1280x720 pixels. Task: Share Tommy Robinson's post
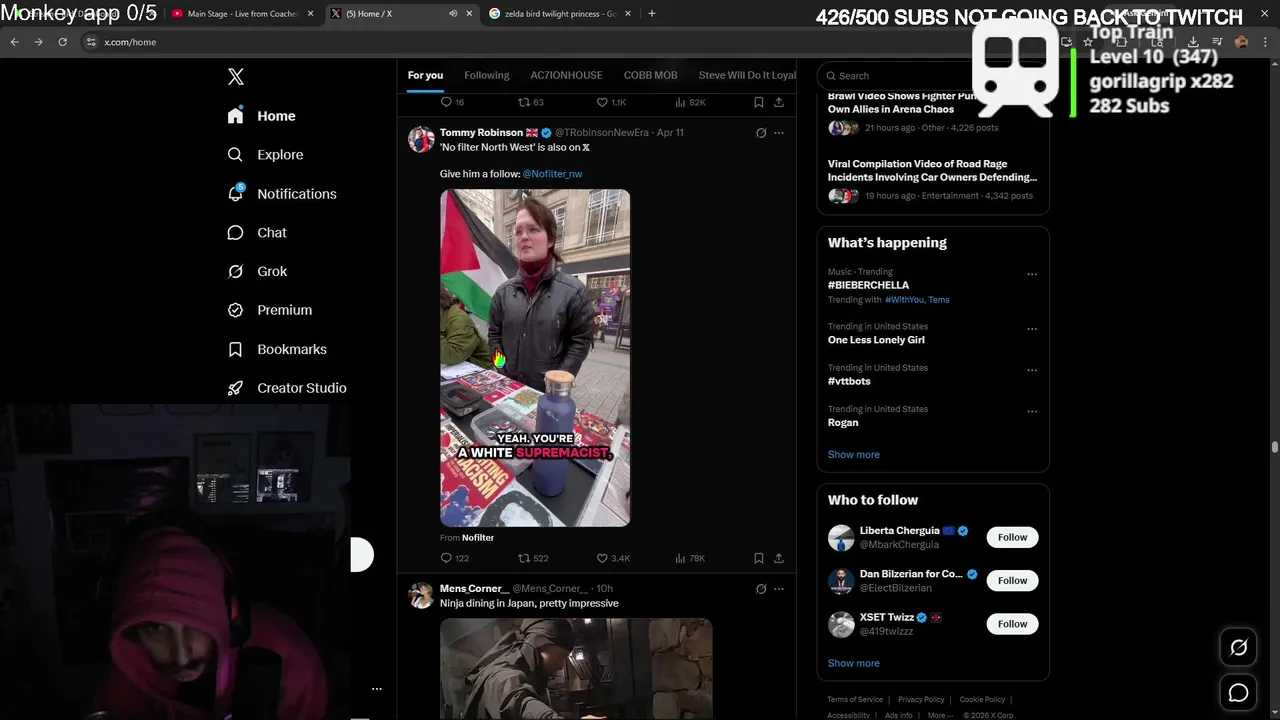[x=779, y=558]
